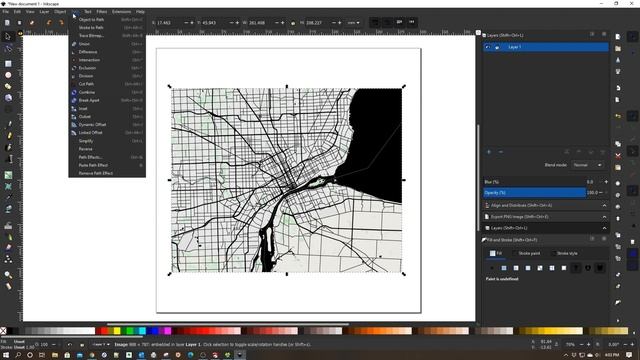Click the Redo toolbar icon
Screen dimensions: 640x360
click(x=61, y=23)
